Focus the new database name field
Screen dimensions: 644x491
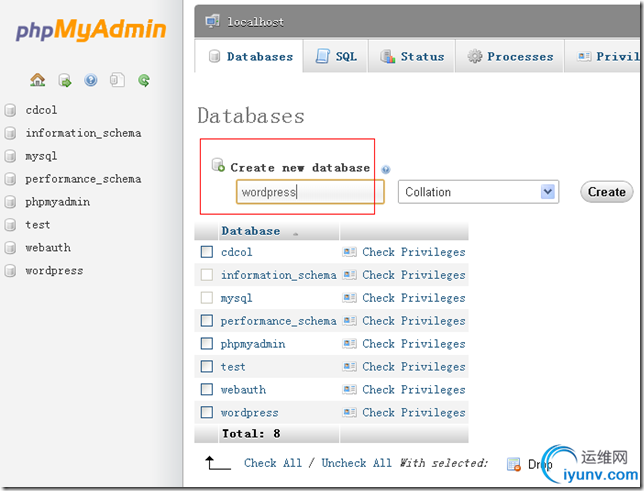click(x=310, y=192)
